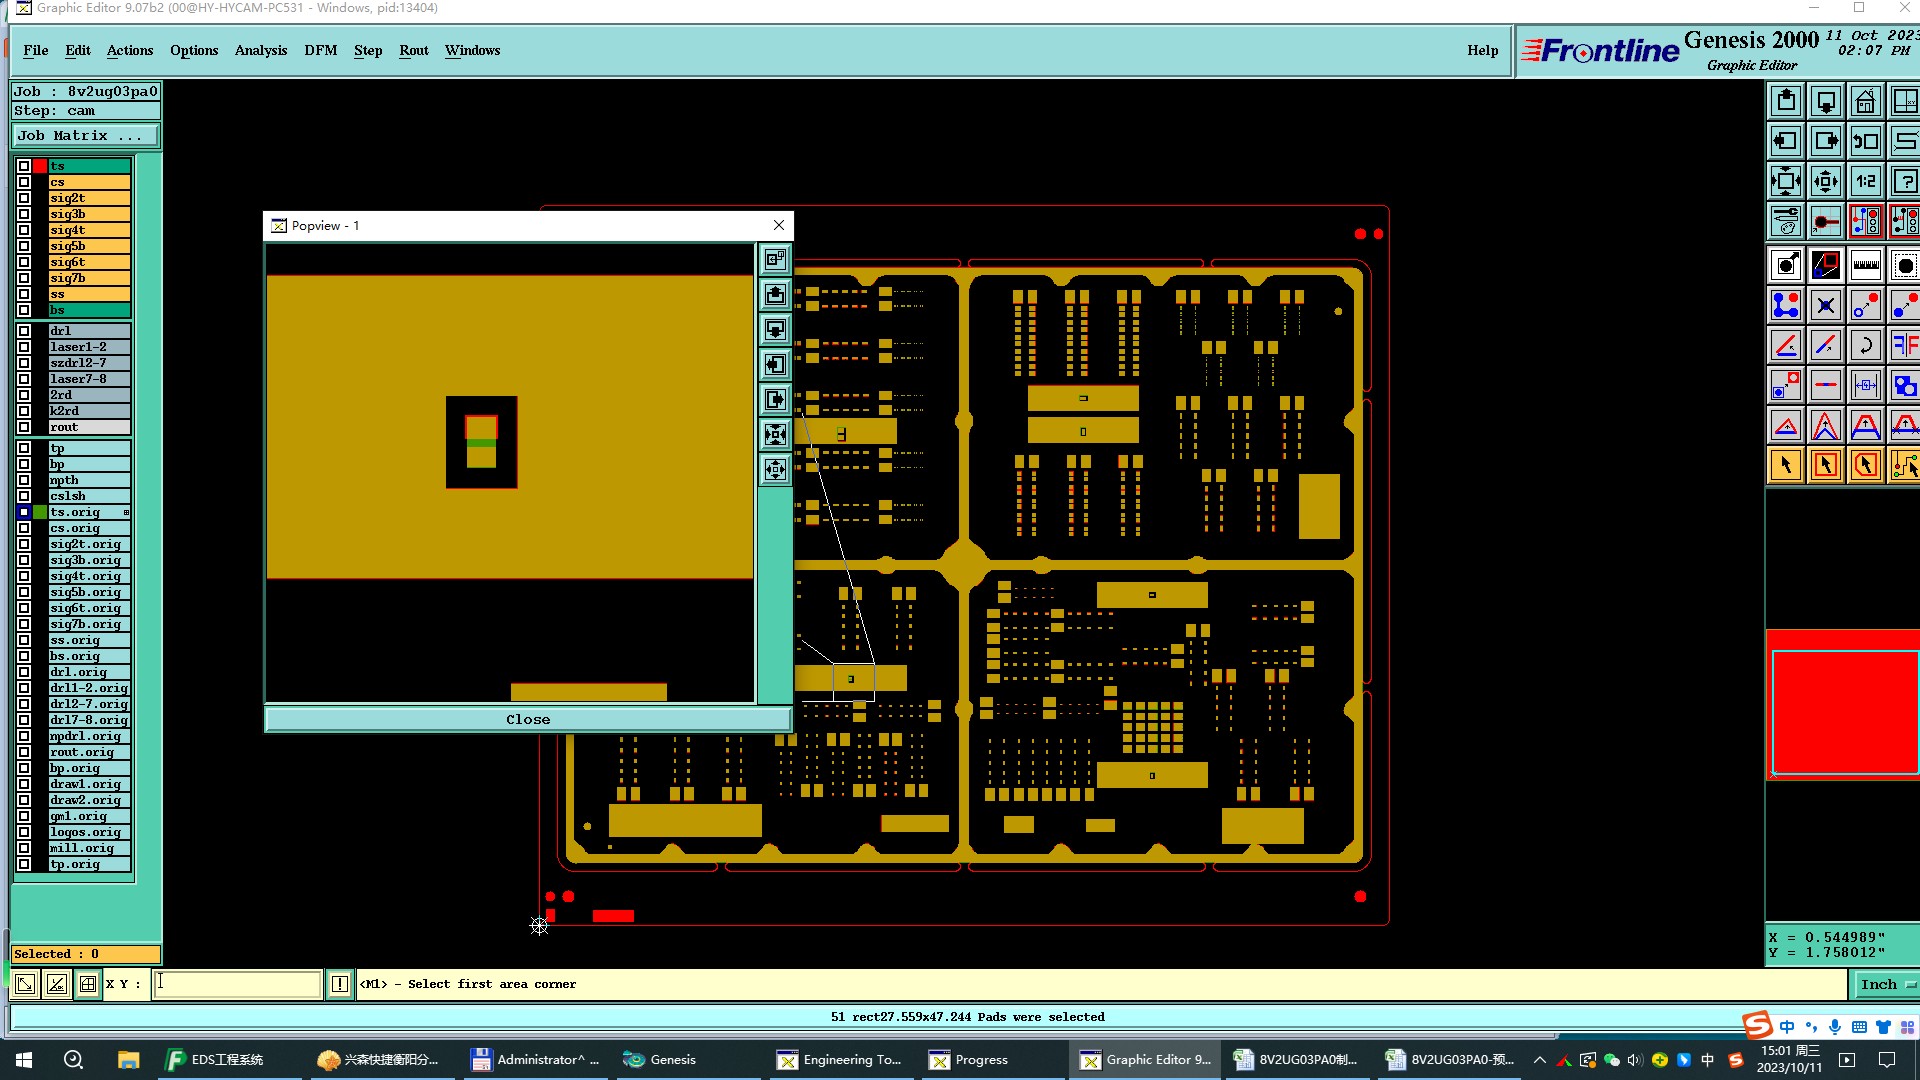Screen dimensions: 1920x1080
Task: Toggle checkbox for sig4t layer
Action: (24, 230)
